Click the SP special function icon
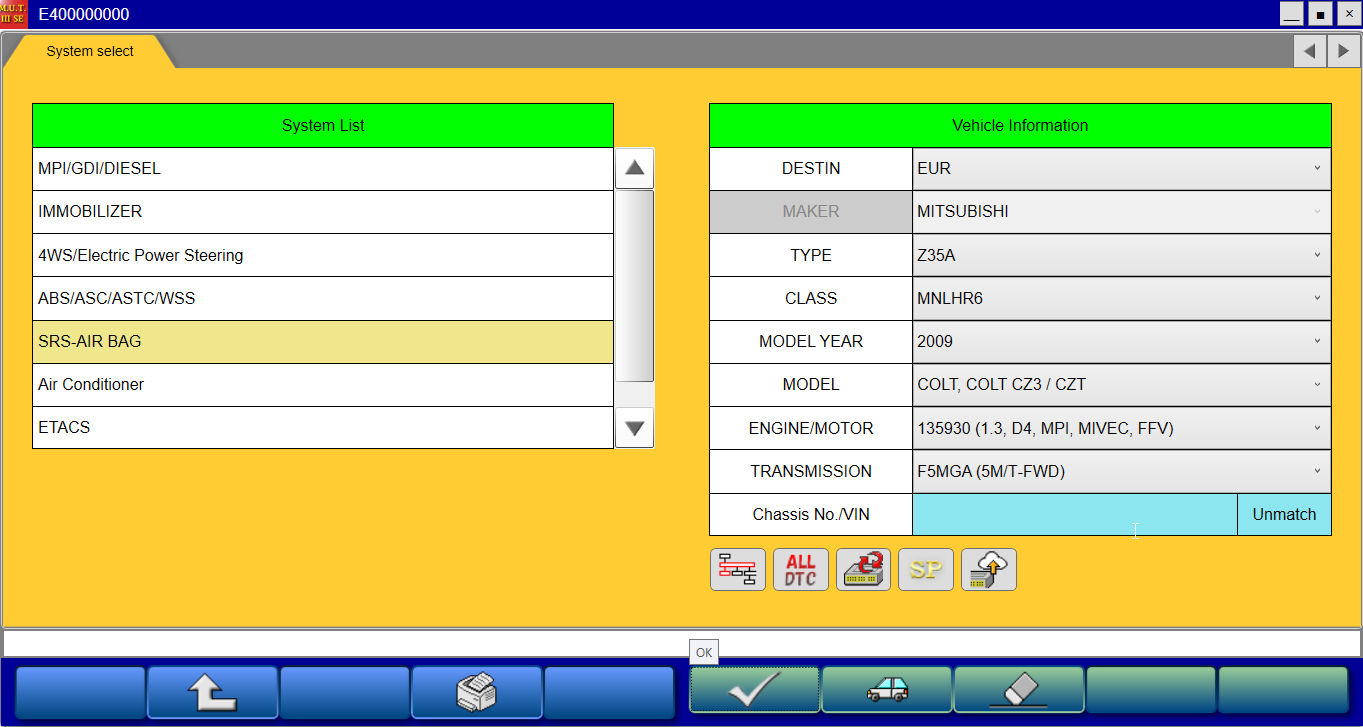1363x727 pixels. [x=926, y=570]
